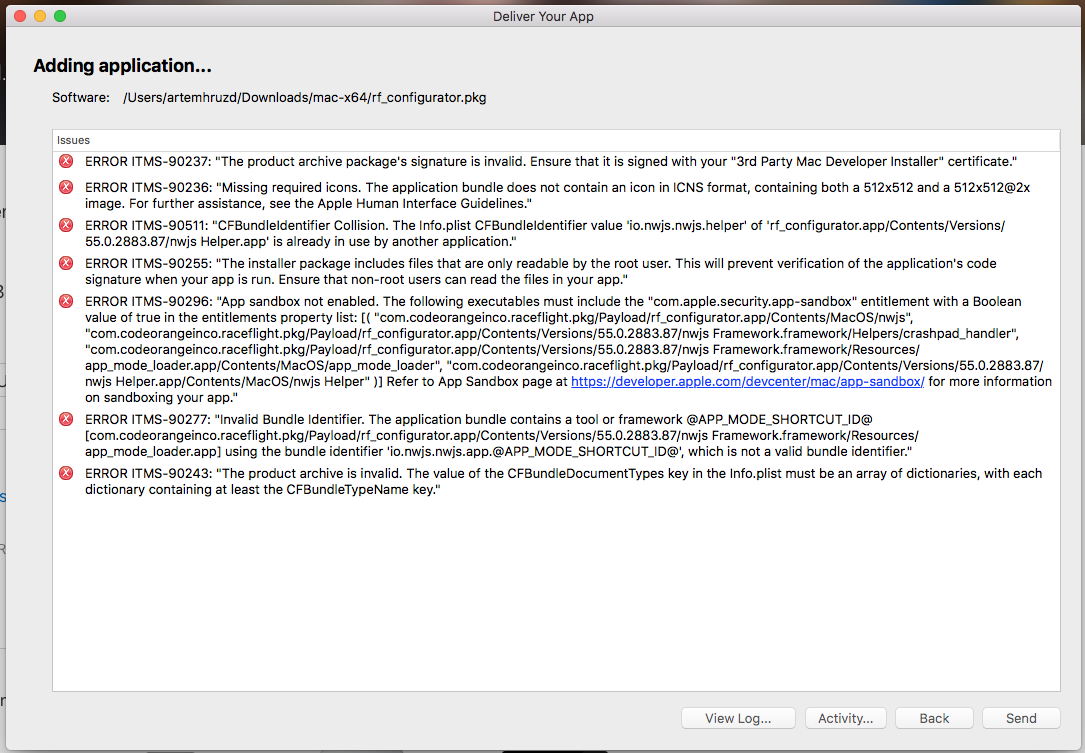Select the error icon for ITMS-90511

pos(66,225)
